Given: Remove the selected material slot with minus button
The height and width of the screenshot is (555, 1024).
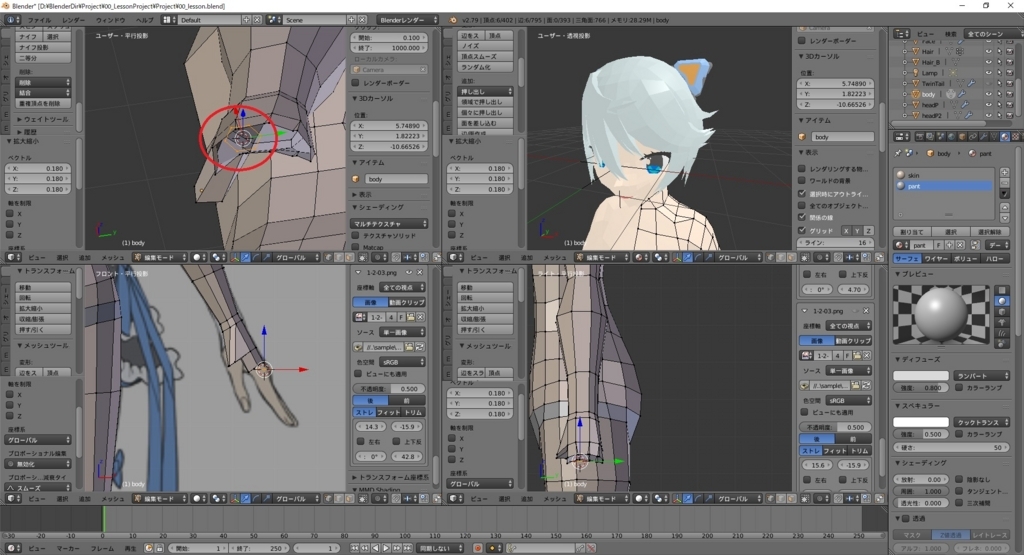Looking at the screenshot, I should coord(1004,183).
